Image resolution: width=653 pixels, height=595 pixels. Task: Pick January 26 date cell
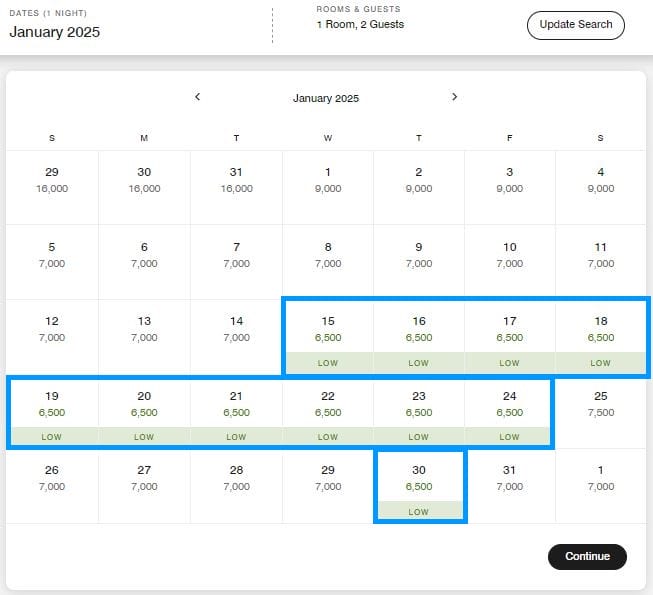[52, 486]
